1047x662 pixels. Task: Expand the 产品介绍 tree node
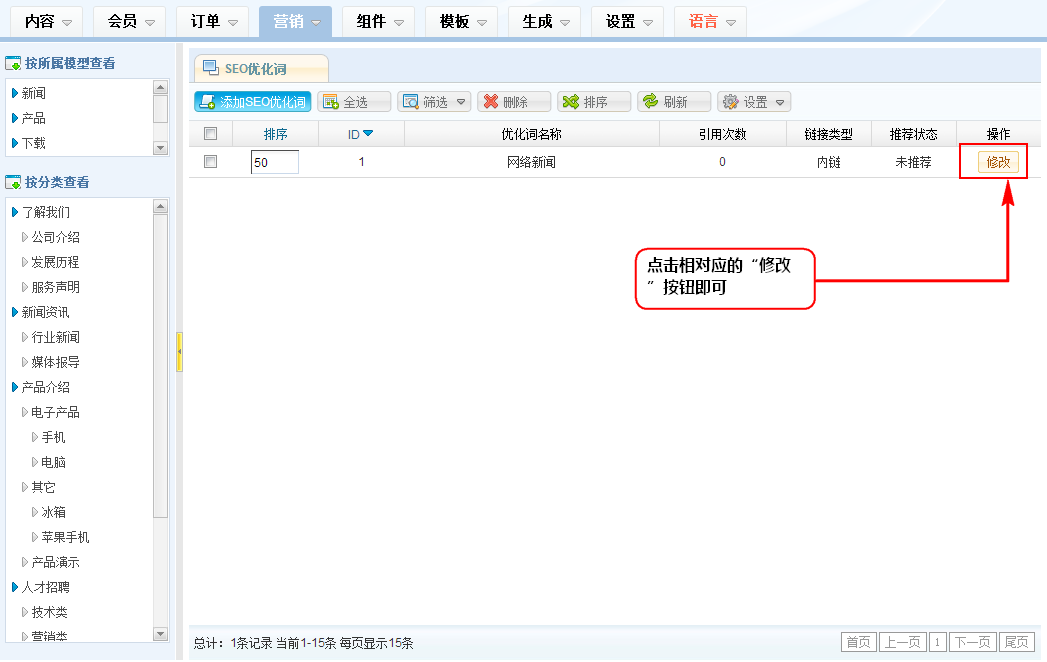click(x=15, y=387)
